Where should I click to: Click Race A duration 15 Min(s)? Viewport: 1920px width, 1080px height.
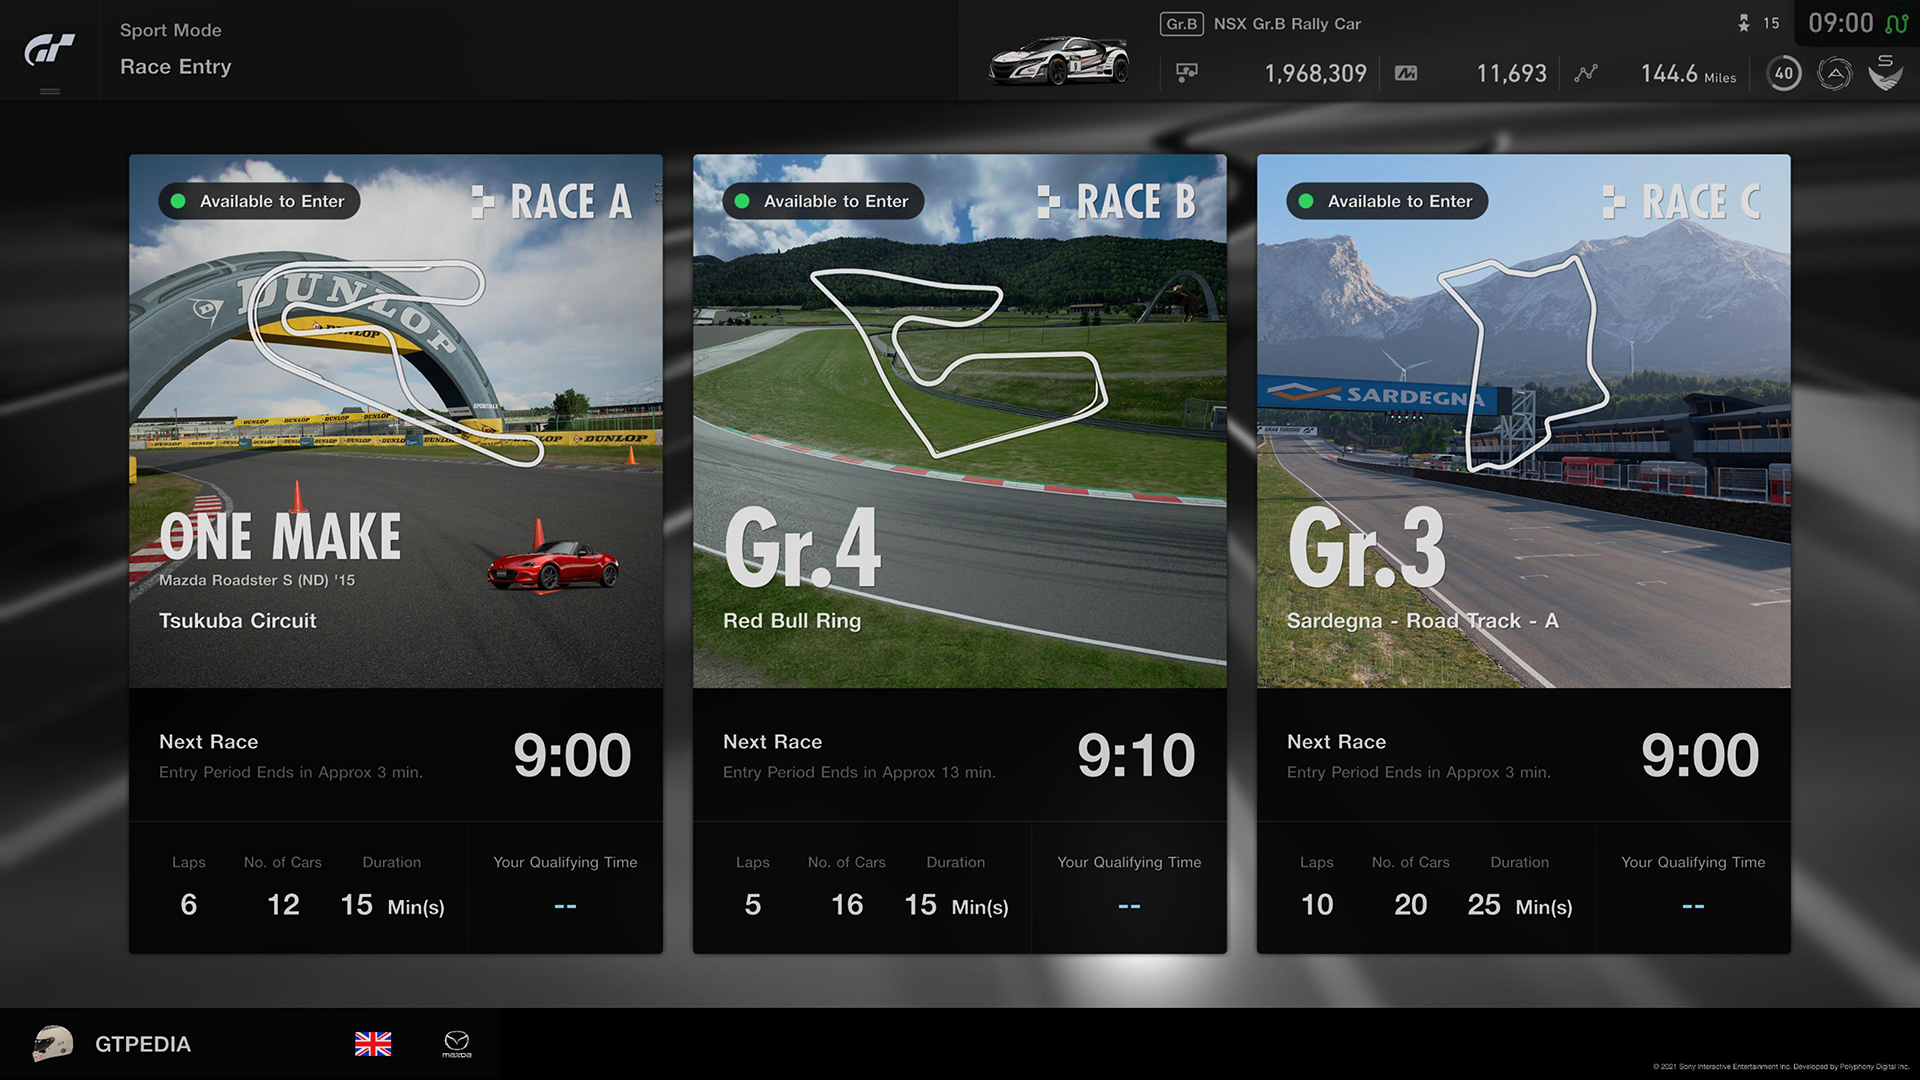[x=392, y=906]
